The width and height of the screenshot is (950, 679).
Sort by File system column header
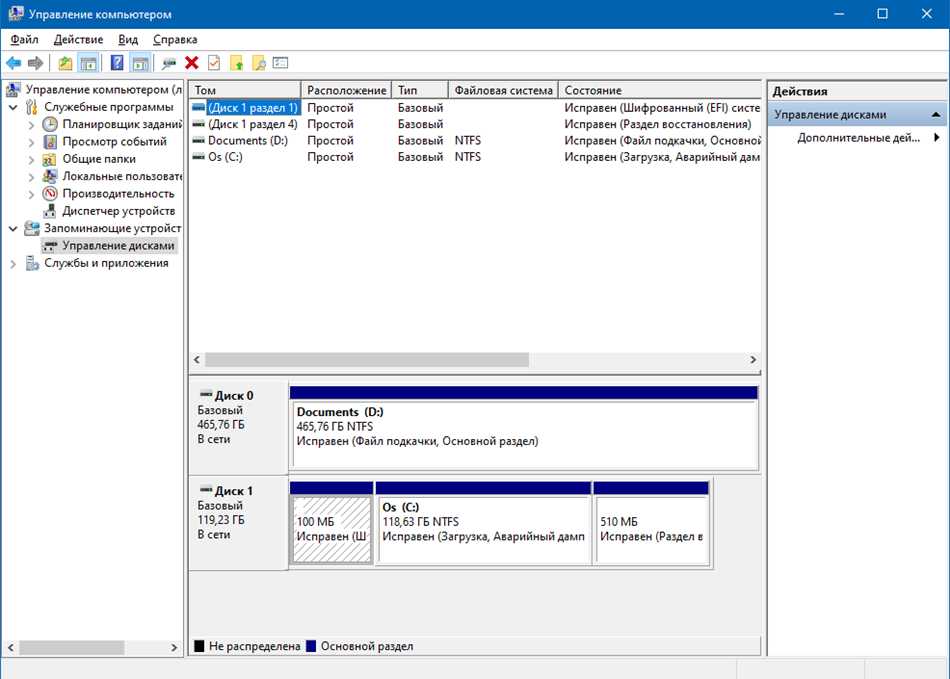[x=502, y=90]
